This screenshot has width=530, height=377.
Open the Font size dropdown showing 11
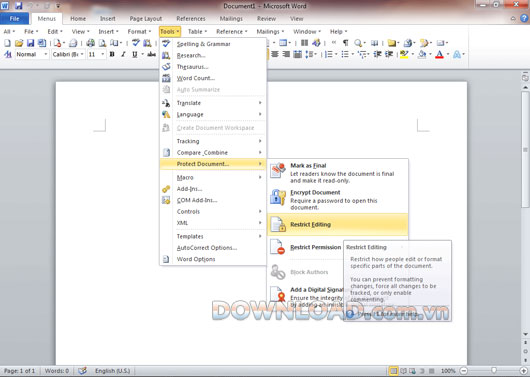(x=97, y=54)
